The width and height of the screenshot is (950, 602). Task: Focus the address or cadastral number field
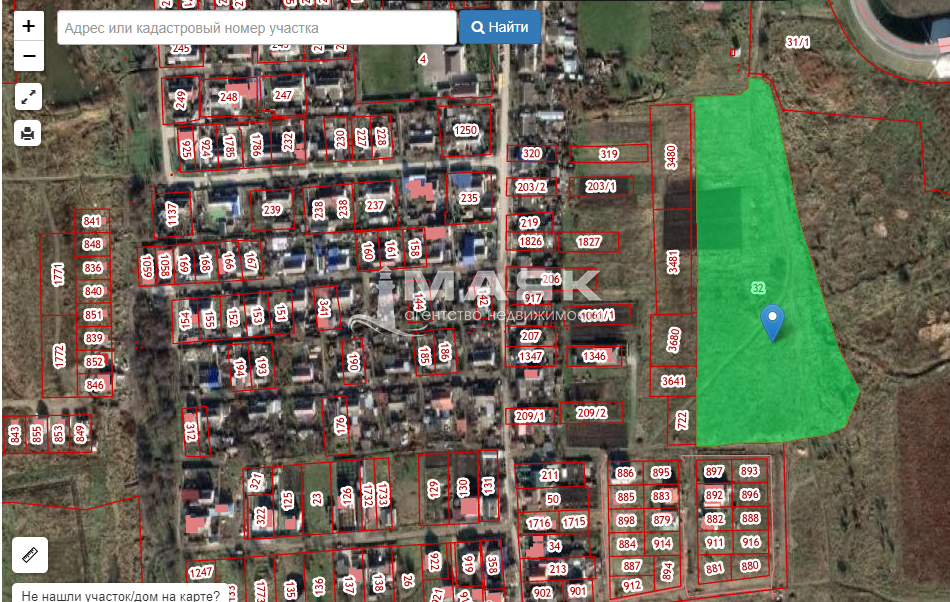point(257,28)
